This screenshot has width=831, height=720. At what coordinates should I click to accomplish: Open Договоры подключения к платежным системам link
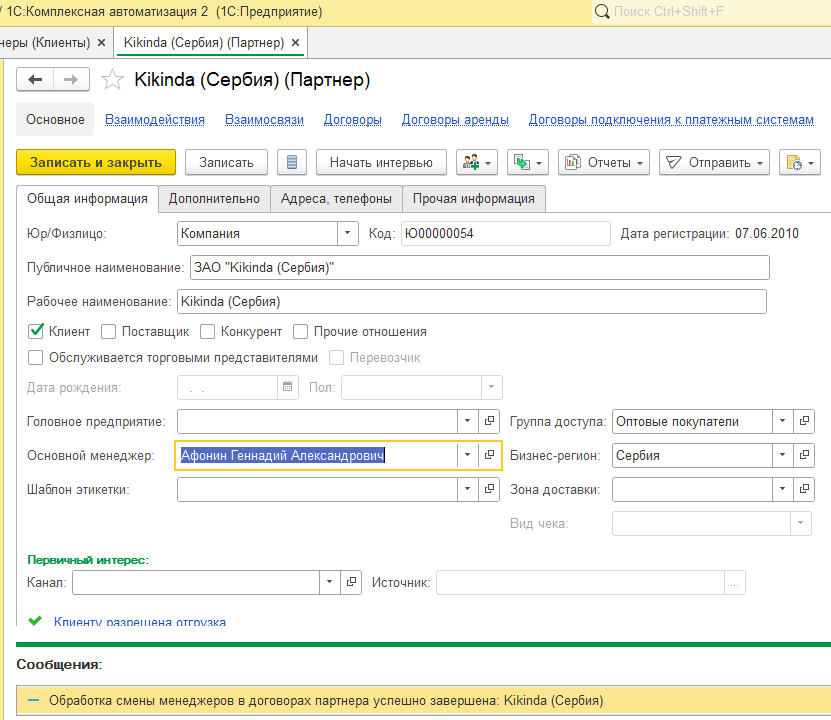click(671, 120)
